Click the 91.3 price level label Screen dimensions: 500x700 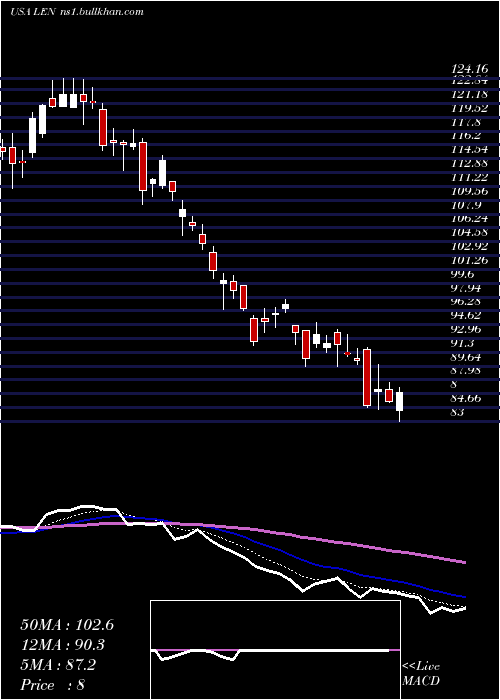(462, 343)
